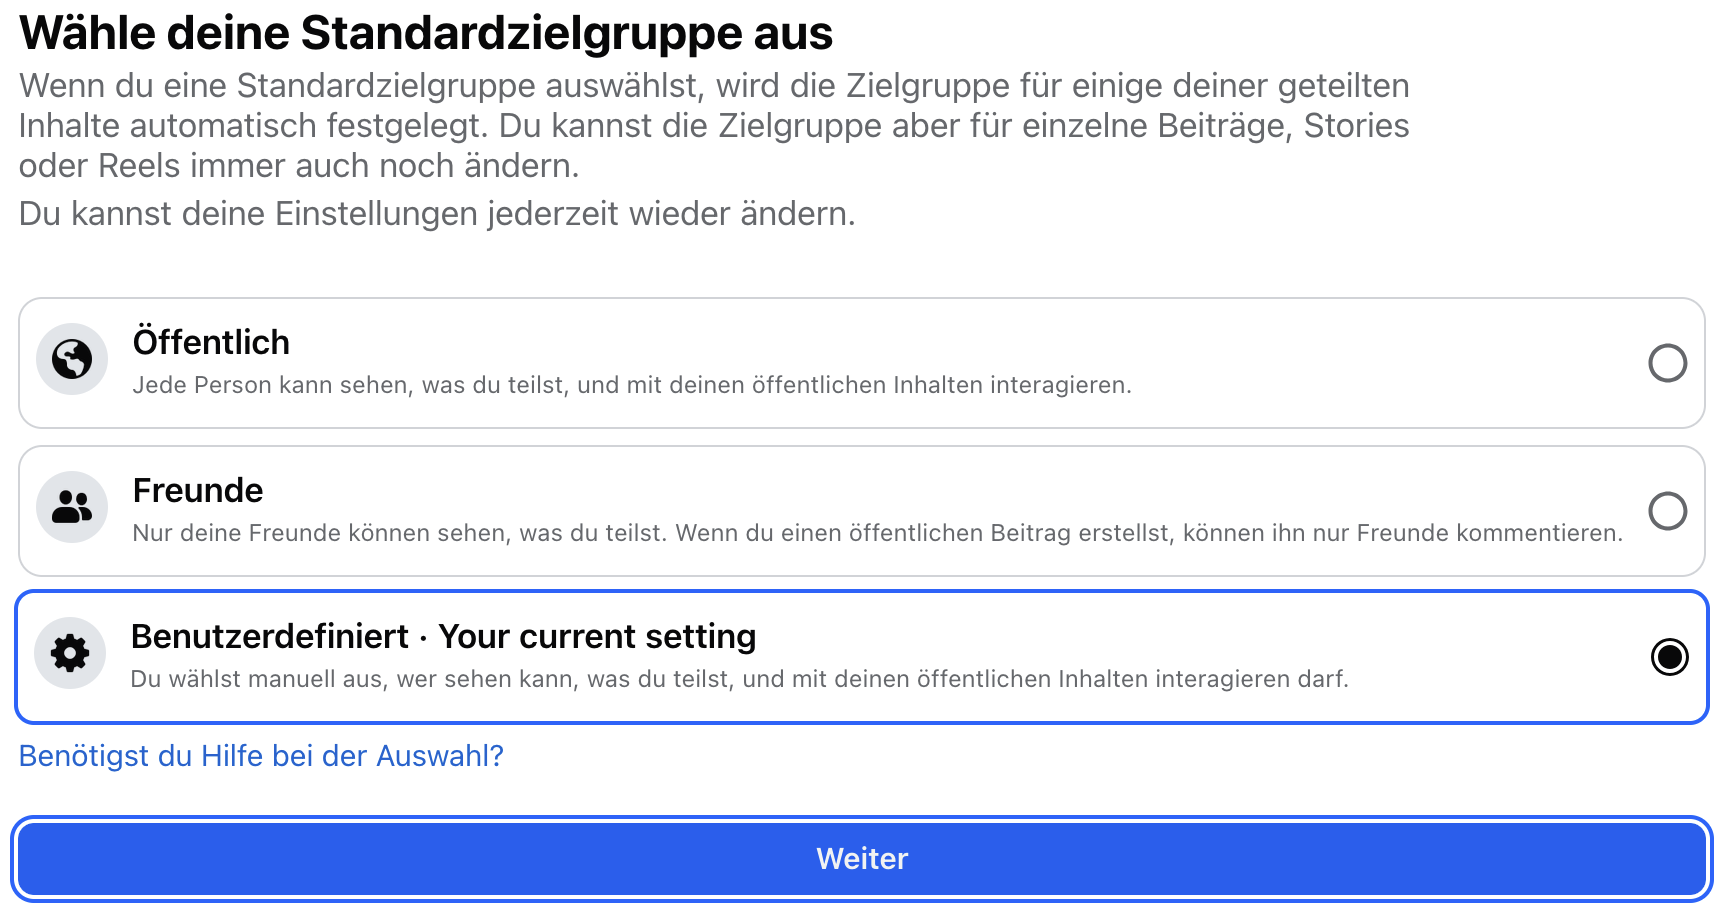1726x918 pixels.
Task: Click the 'Jede Person kann sehen' description
Action: 631,385
